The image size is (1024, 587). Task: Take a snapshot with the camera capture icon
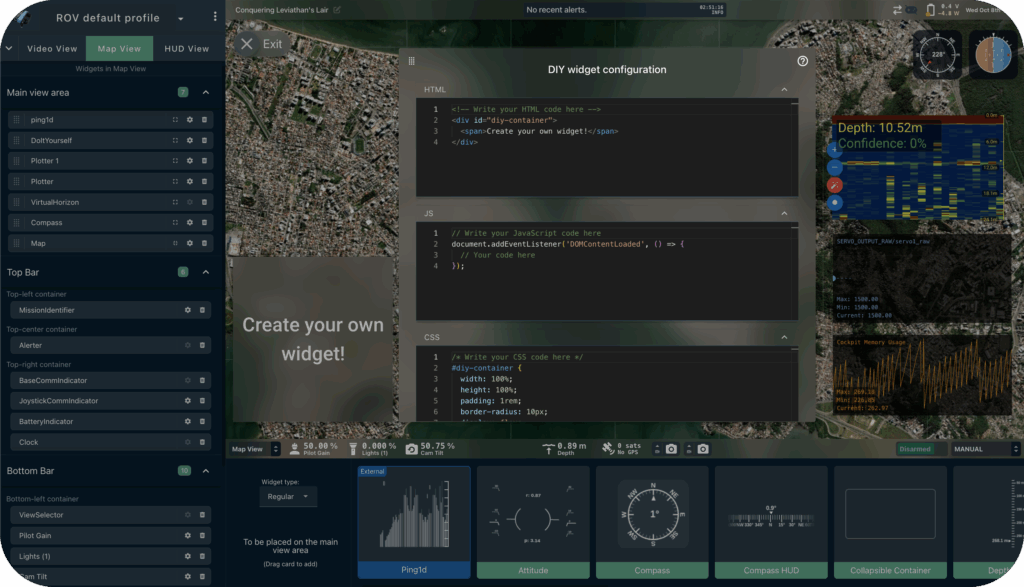pyautogui.click(x=671, y=449)
